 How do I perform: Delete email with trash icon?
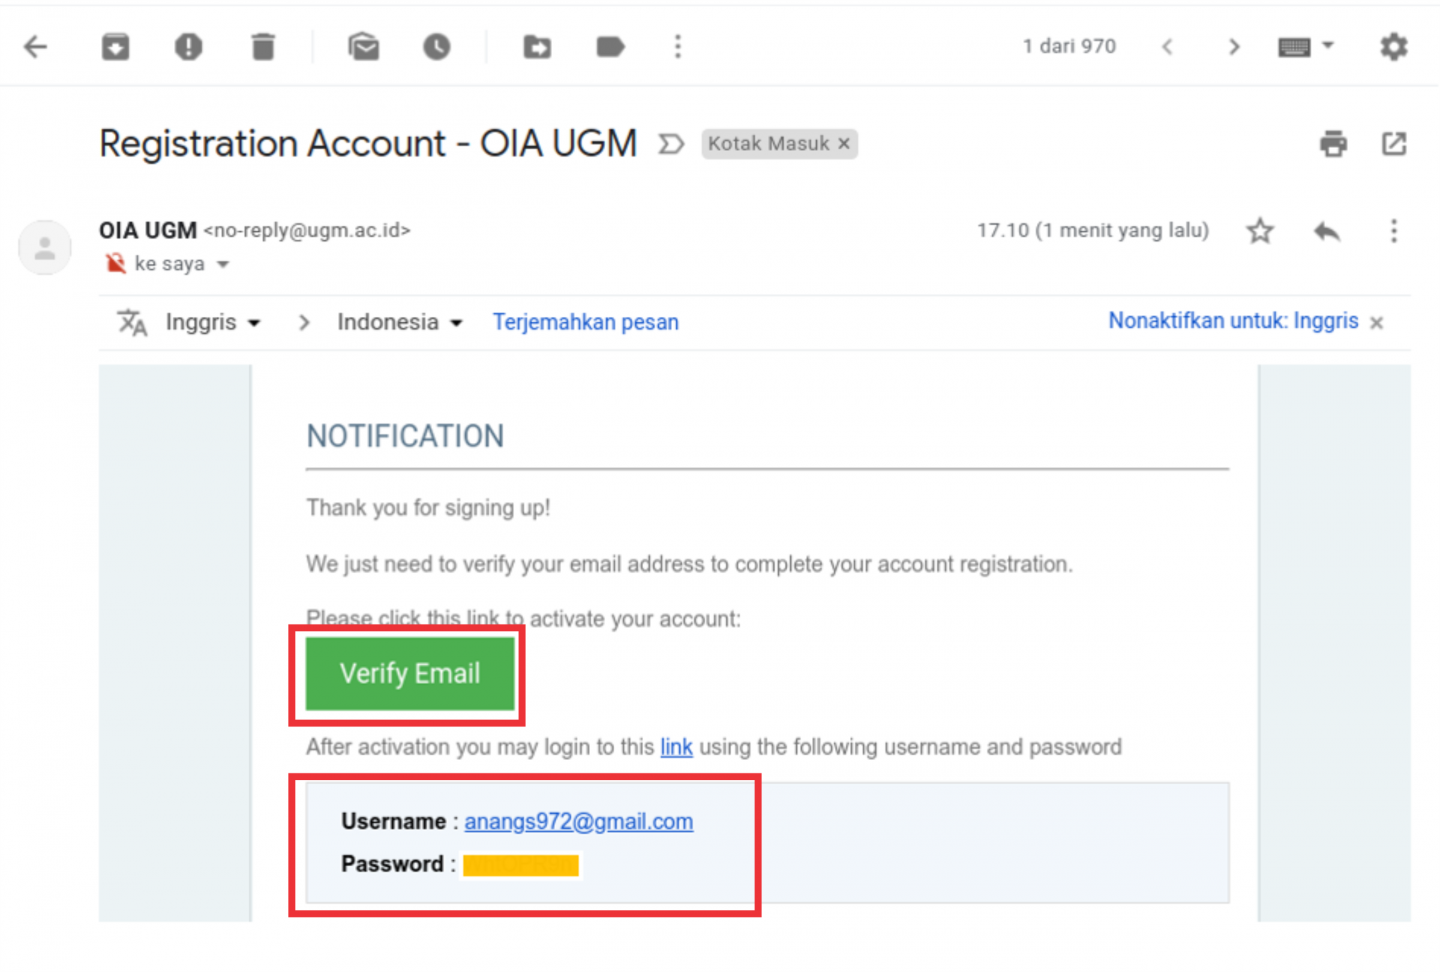262,46
